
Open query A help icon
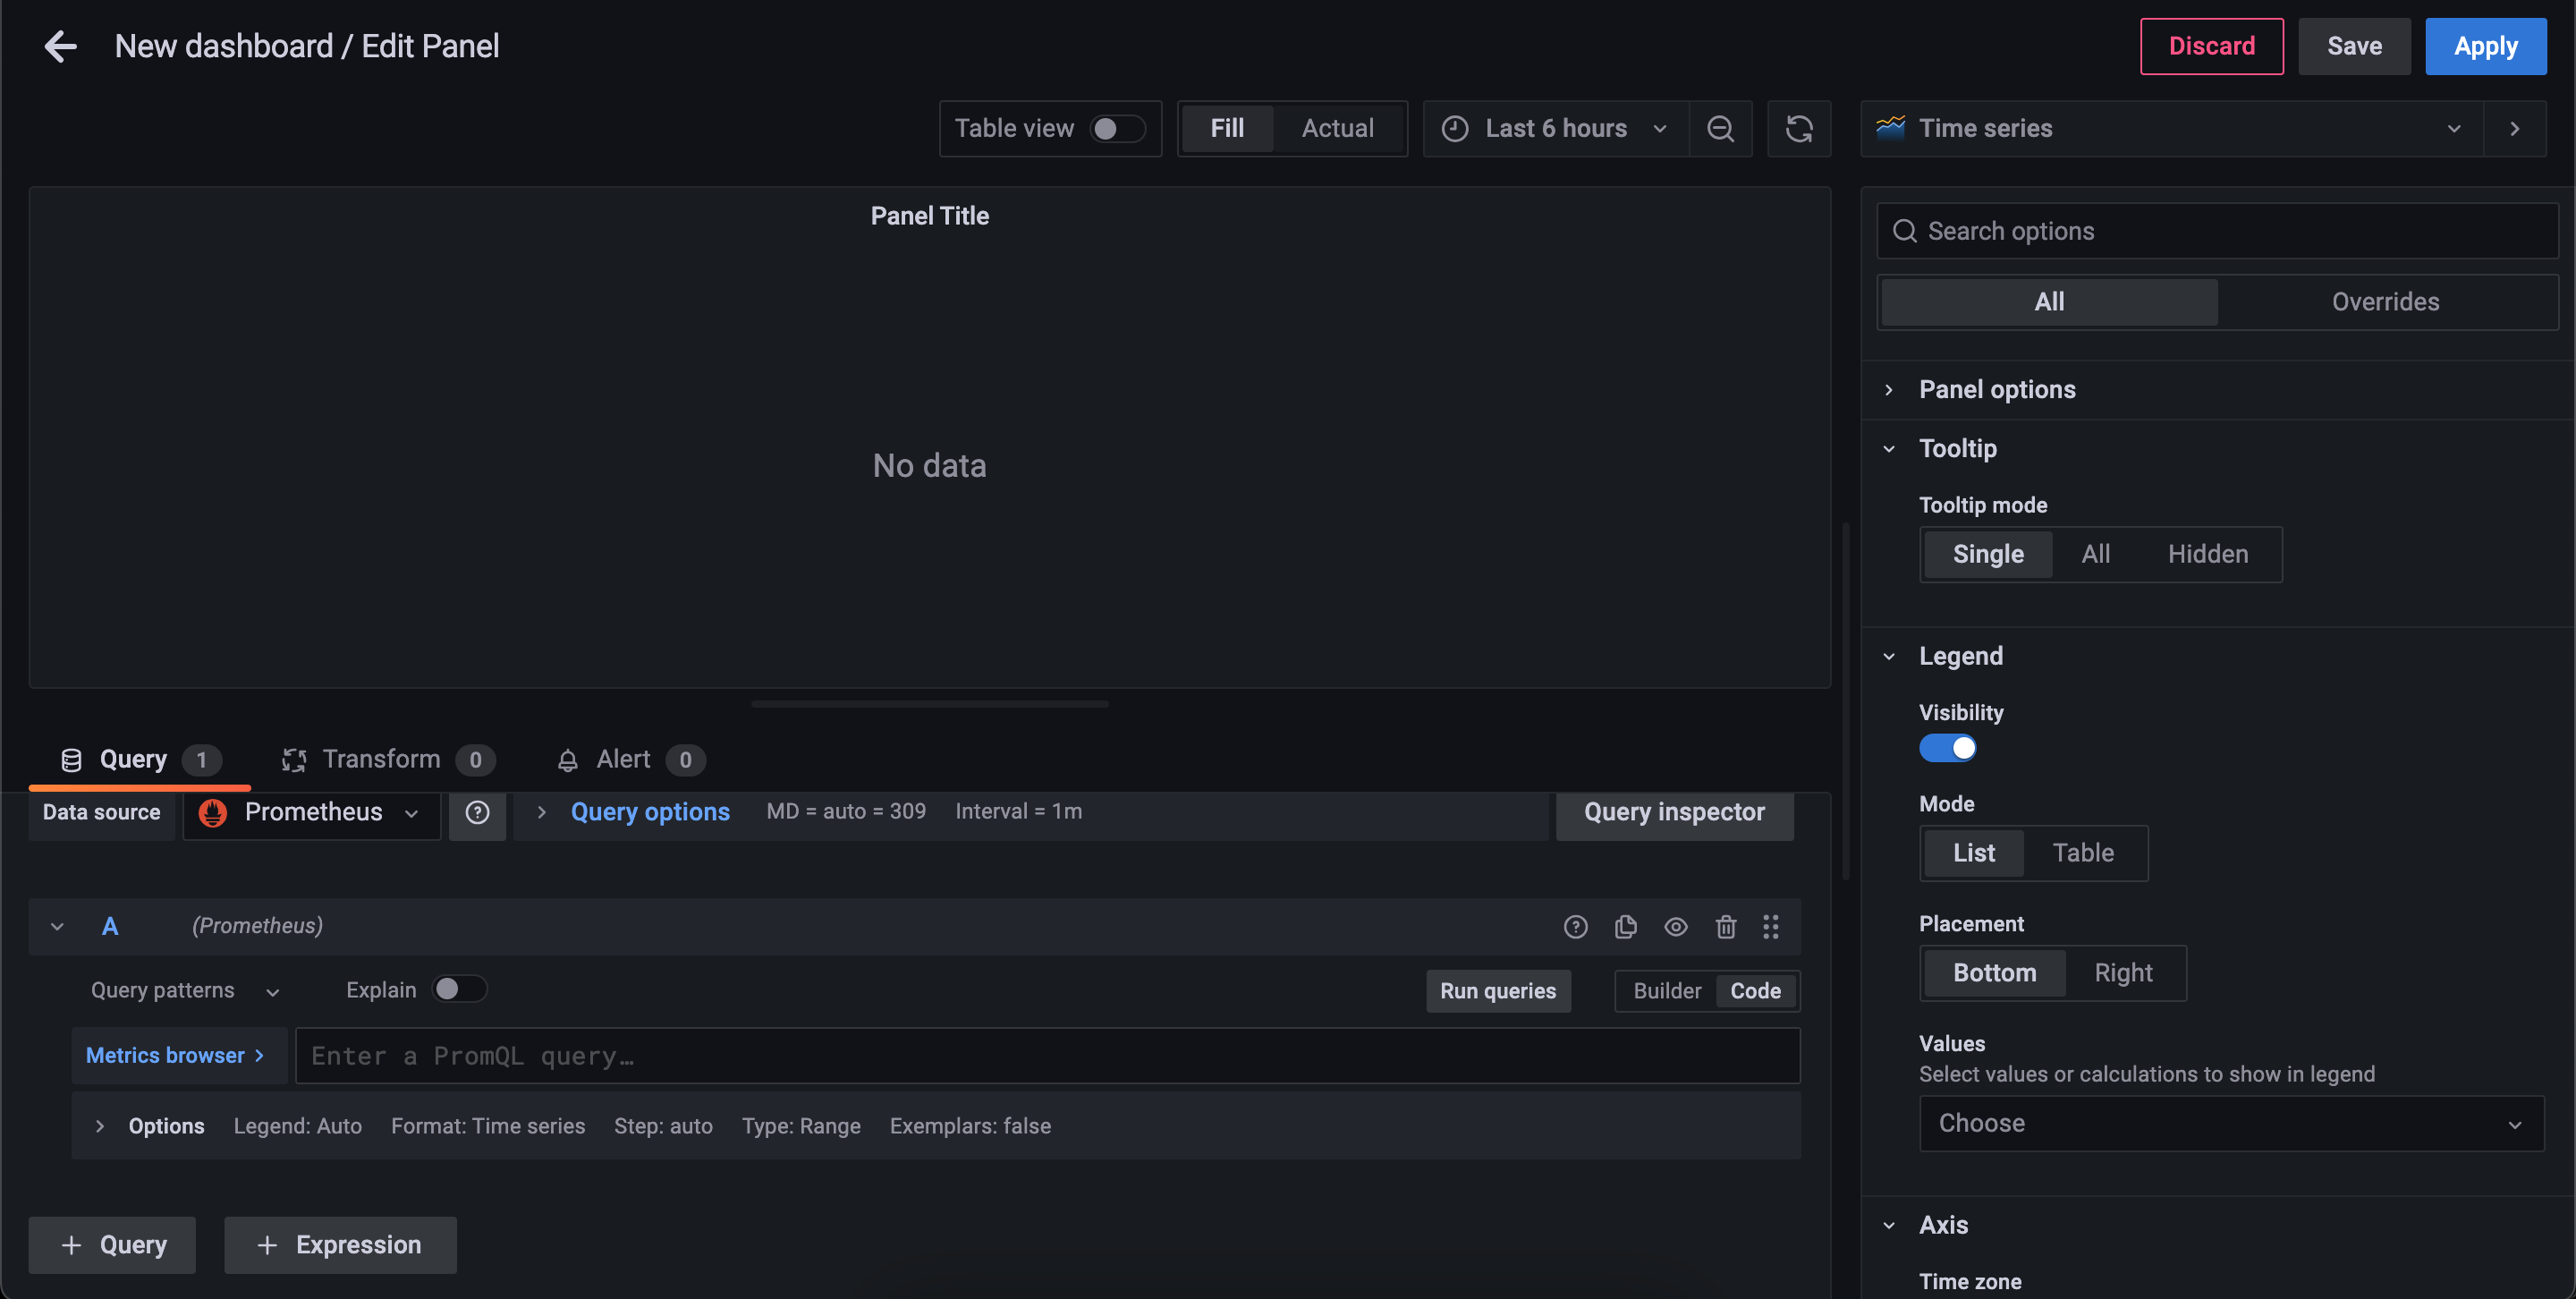click(1575, 926)
